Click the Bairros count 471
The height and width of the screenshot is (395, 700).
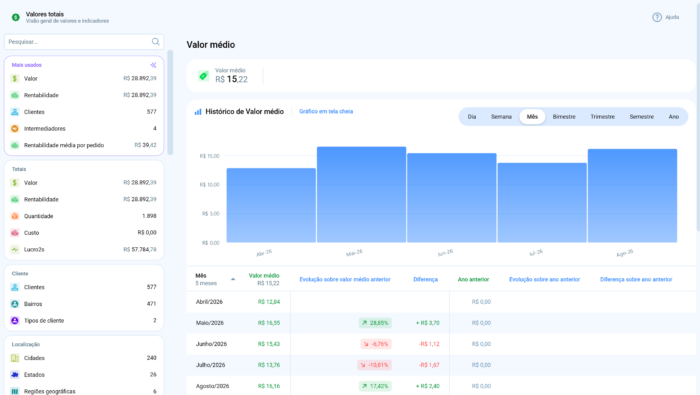pyautogui.click(x=151, y=304)
